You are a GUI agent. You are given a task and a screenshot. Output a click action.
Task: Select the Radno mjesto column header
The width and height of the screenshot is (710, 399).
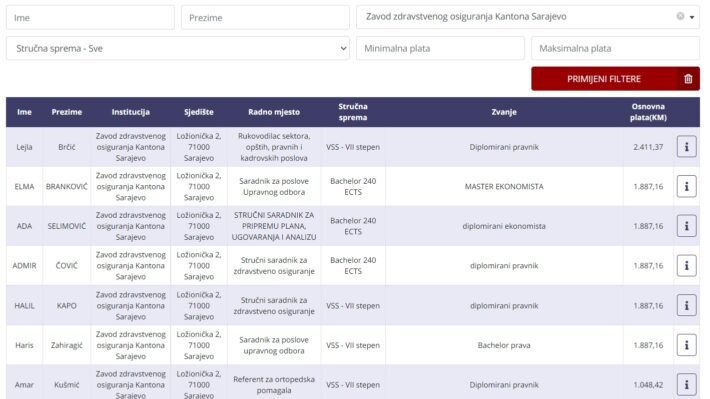[x=274, y=112]
